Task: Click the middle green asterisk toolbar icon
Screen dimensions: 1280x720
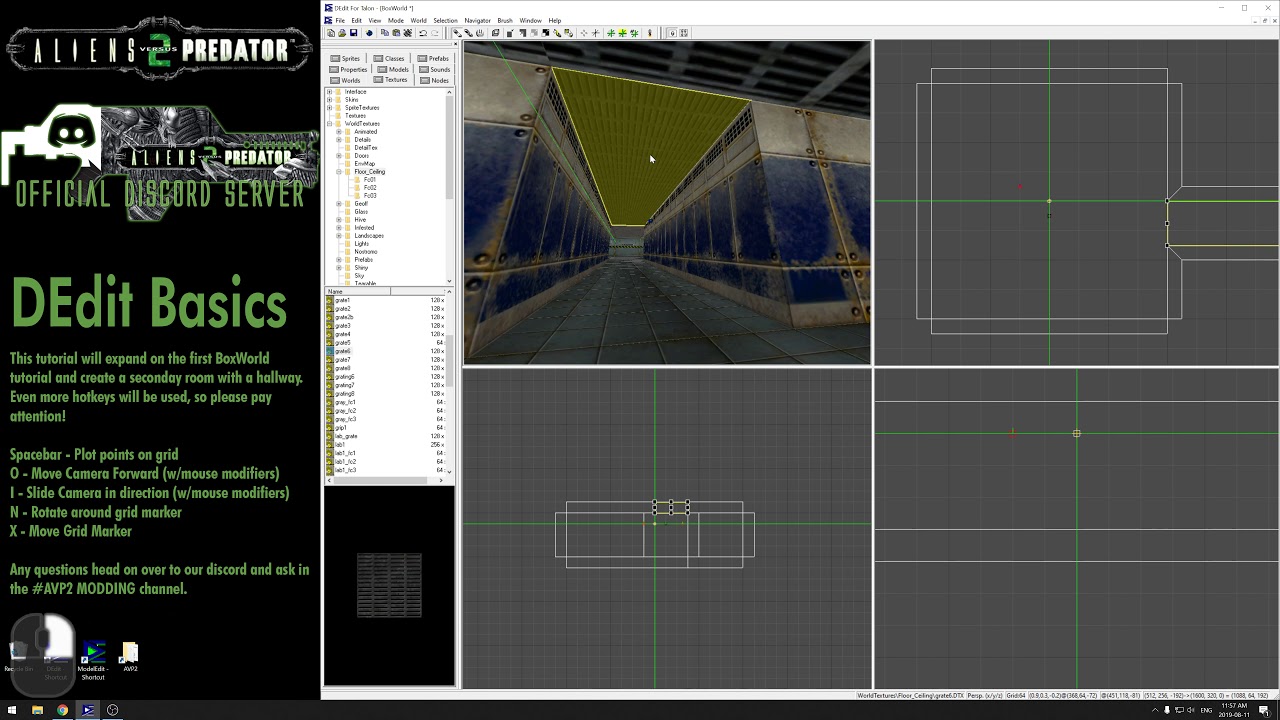Action: 622,33
